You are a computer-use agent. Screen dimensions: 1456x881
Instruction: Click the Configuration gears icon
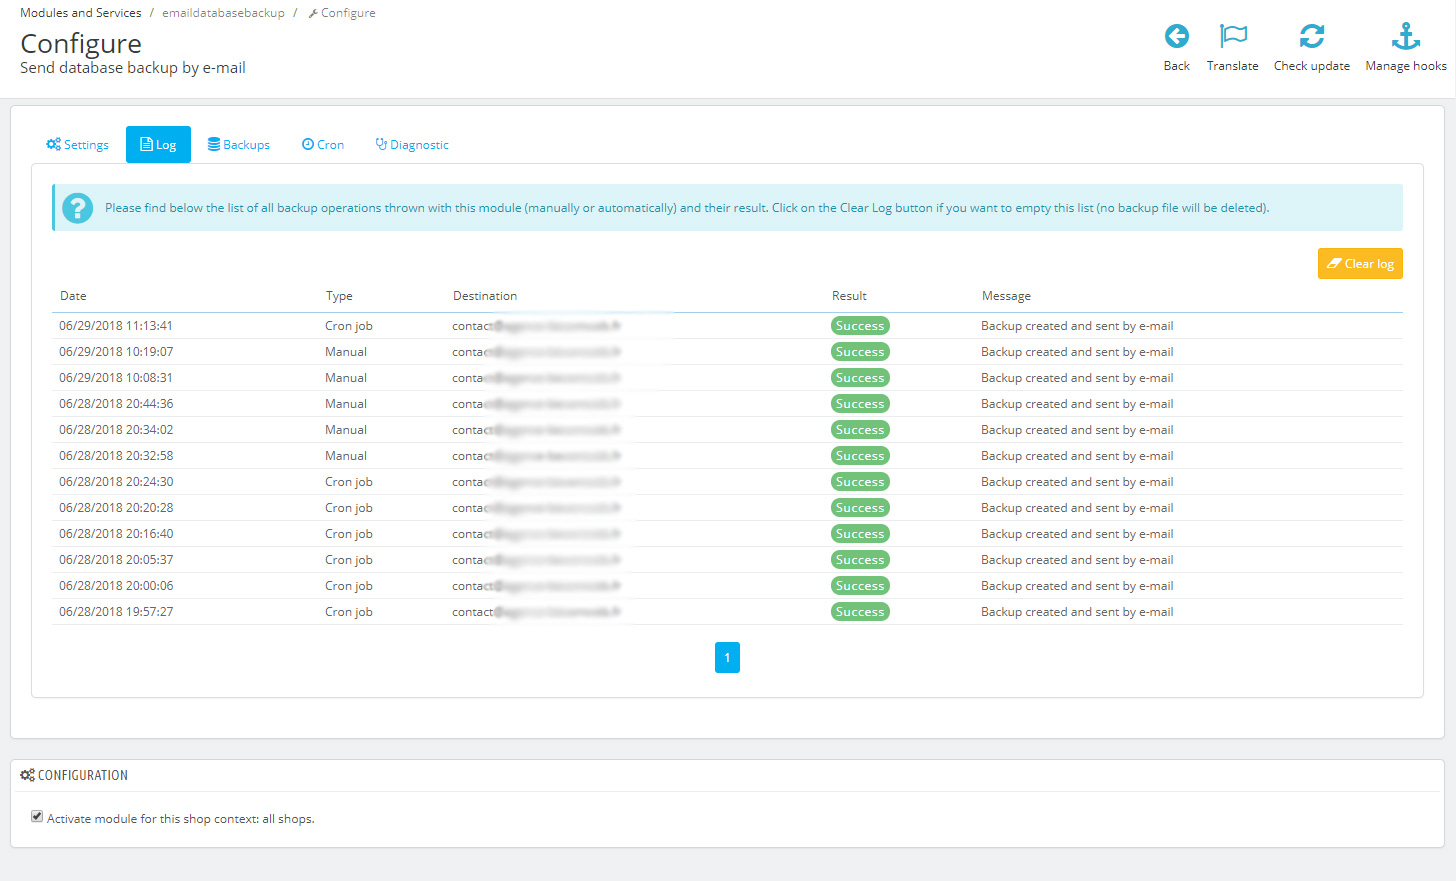tap(27, 775)
